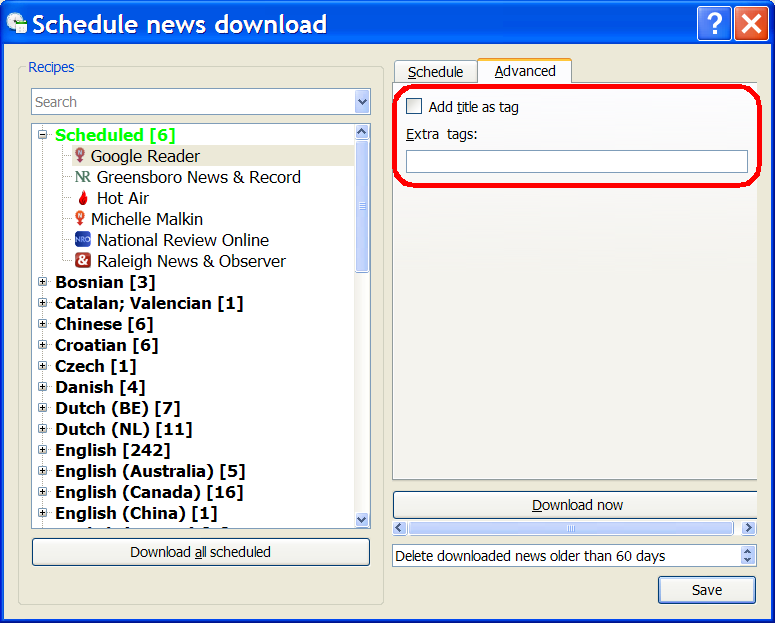Decrease the delete-older-than days value

point(747,560)
